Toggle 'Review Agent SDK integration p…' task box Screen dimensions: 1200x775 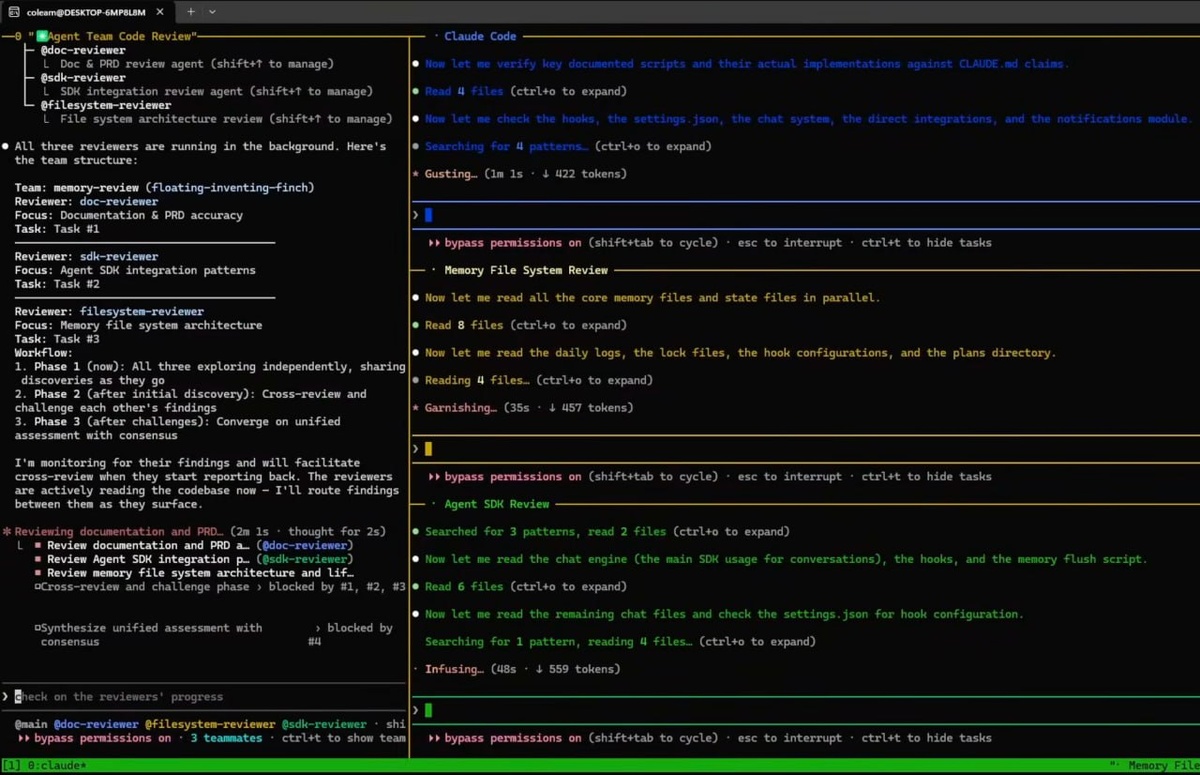(x=39, y=560)
